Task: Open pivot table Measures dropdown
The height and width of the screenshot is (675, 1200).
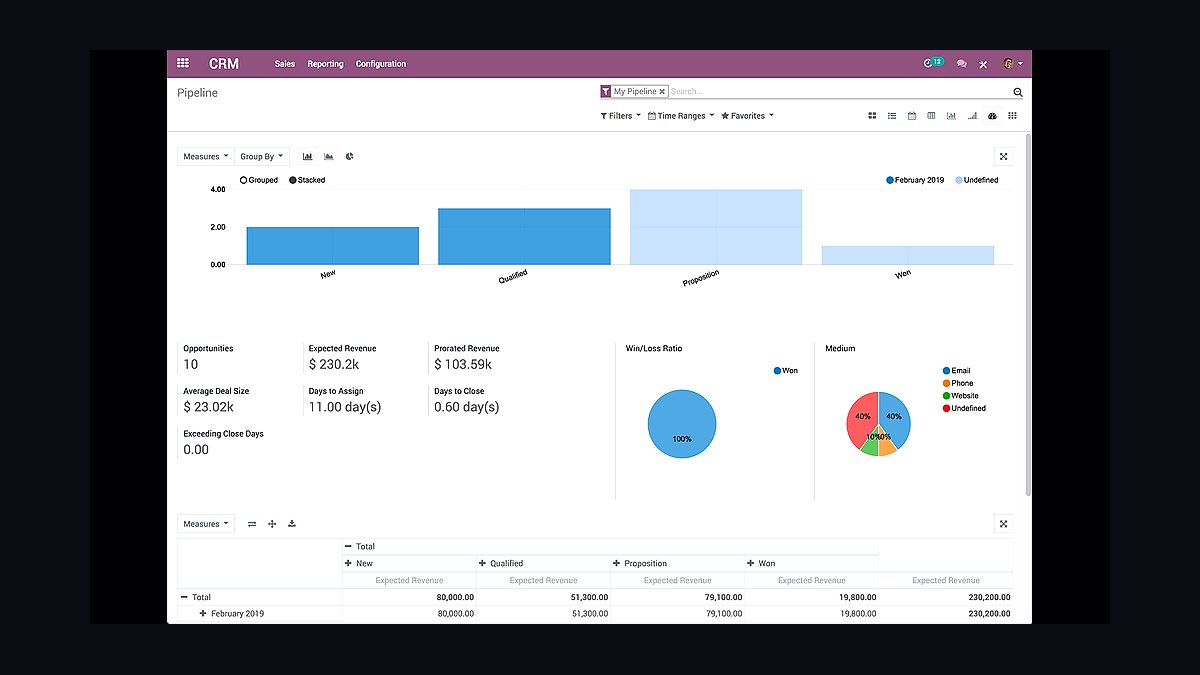Action: tap(206, 523)
